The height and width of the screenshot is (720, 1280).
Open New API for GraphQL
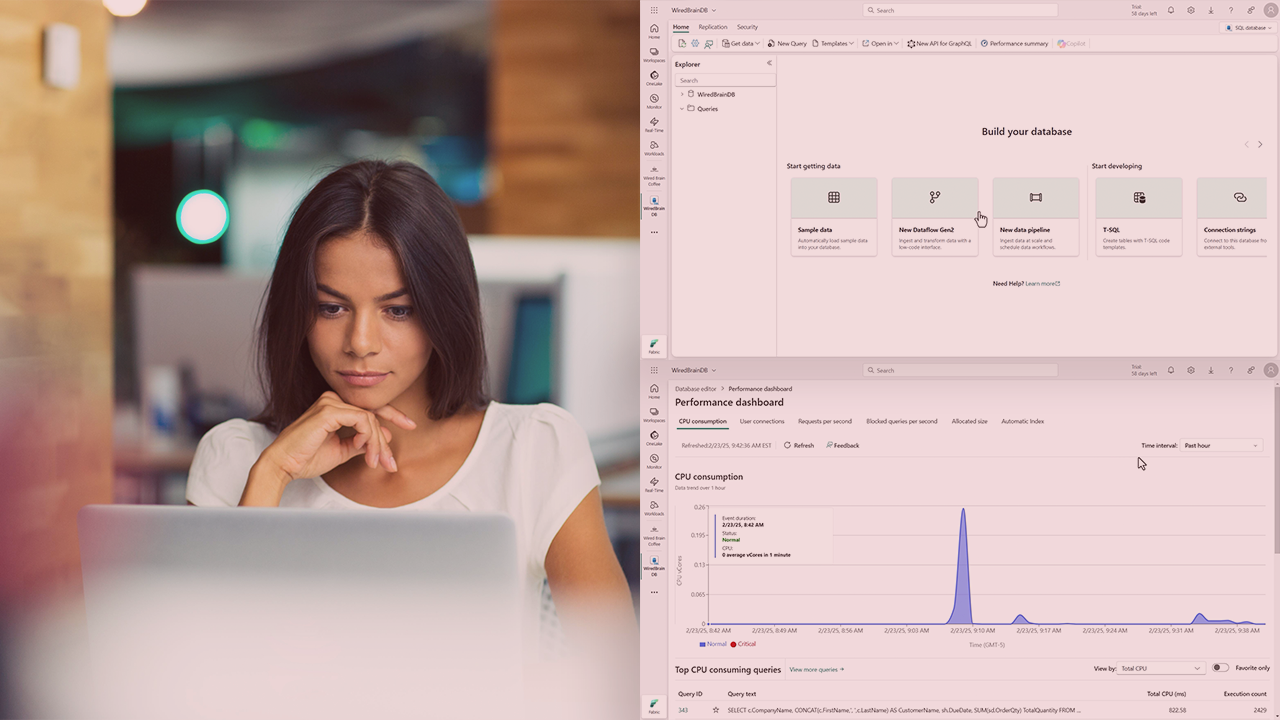939,44
